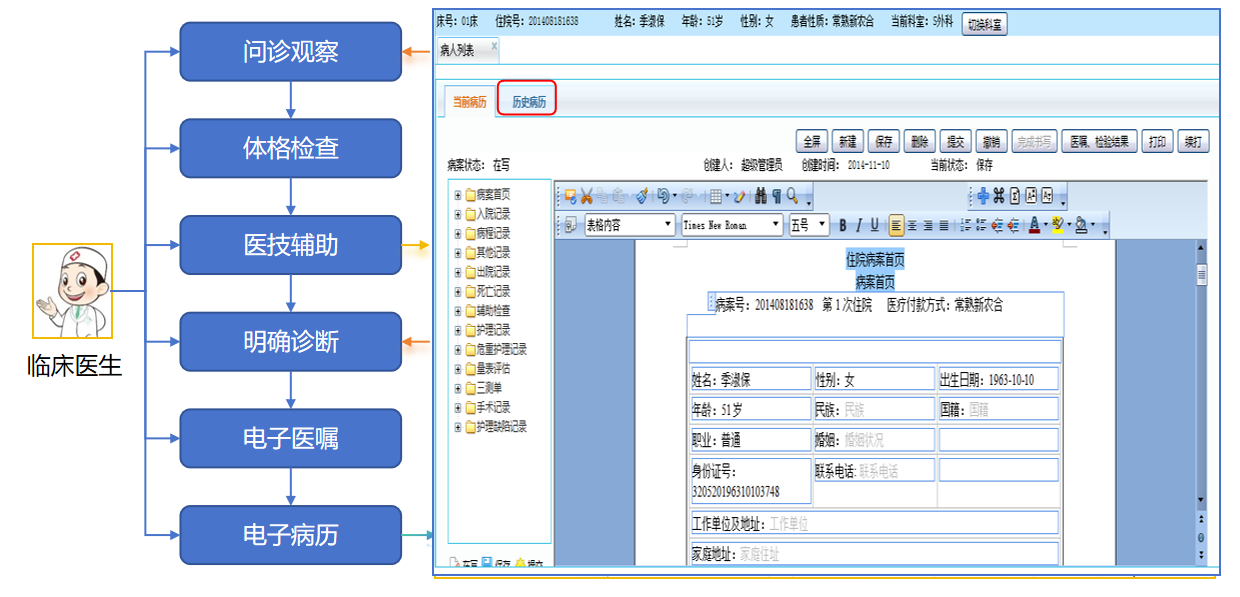This screenshot has width=1240, height=597.
Task: Click the binoculars find icon
Action: pyautogui.click(x=759, y=196)
